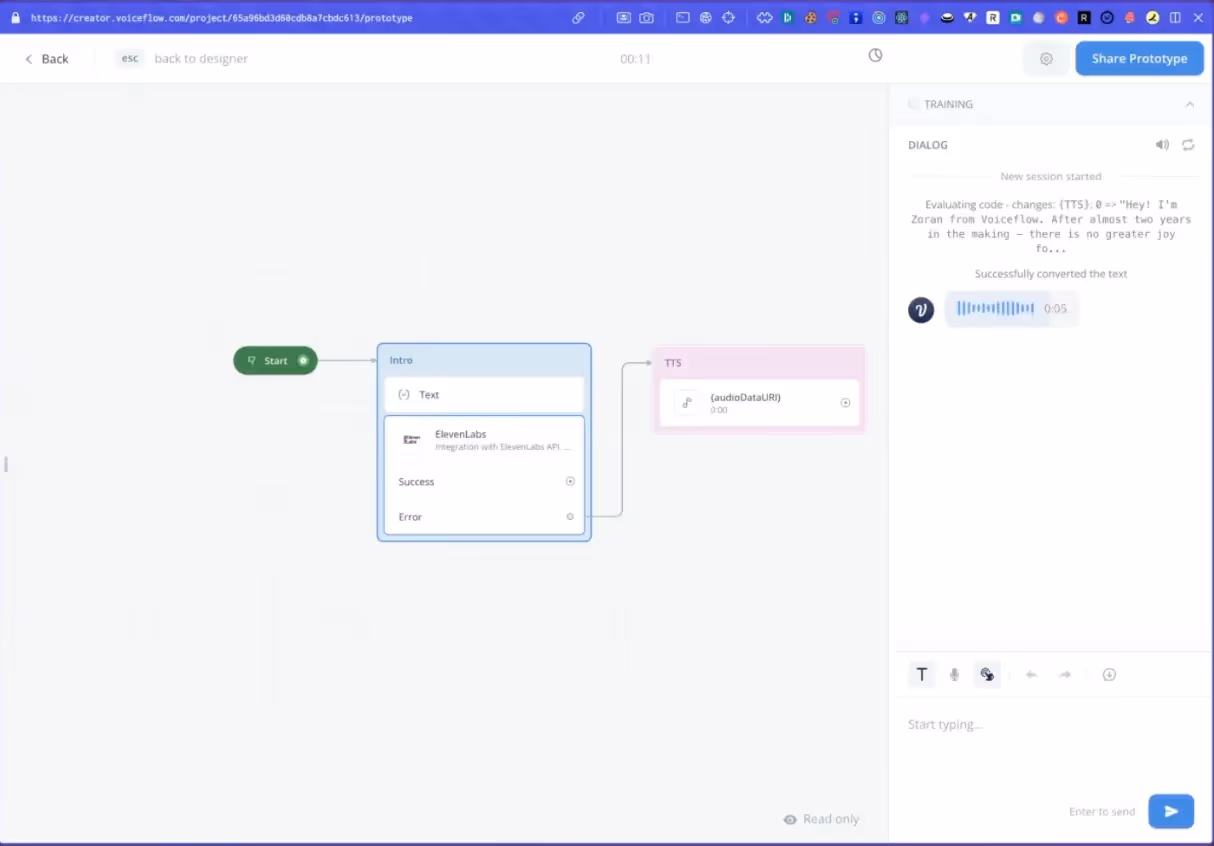1214x846 pixels.
Task: Click the music note audio icon
Action: click(687, 403)
